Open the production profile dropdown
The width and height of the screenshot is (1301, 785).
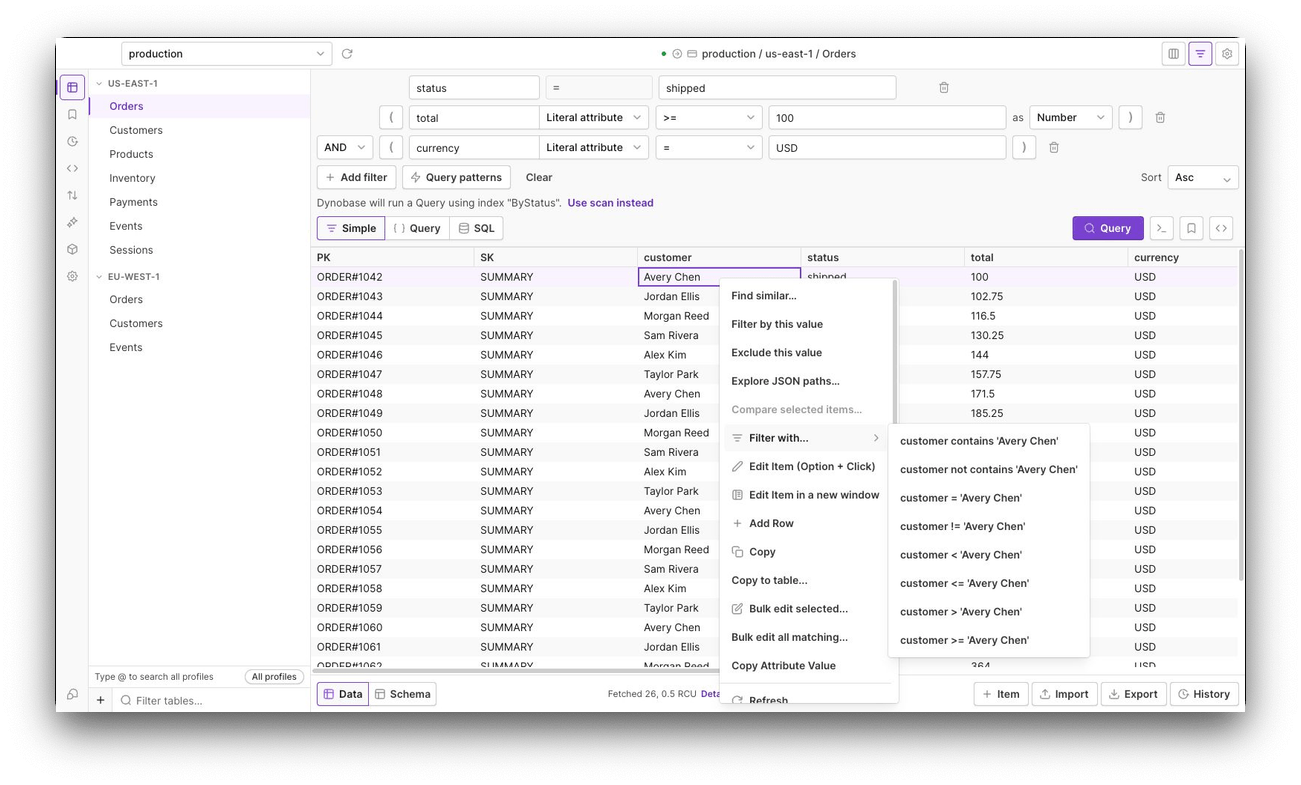pos(226,54)
